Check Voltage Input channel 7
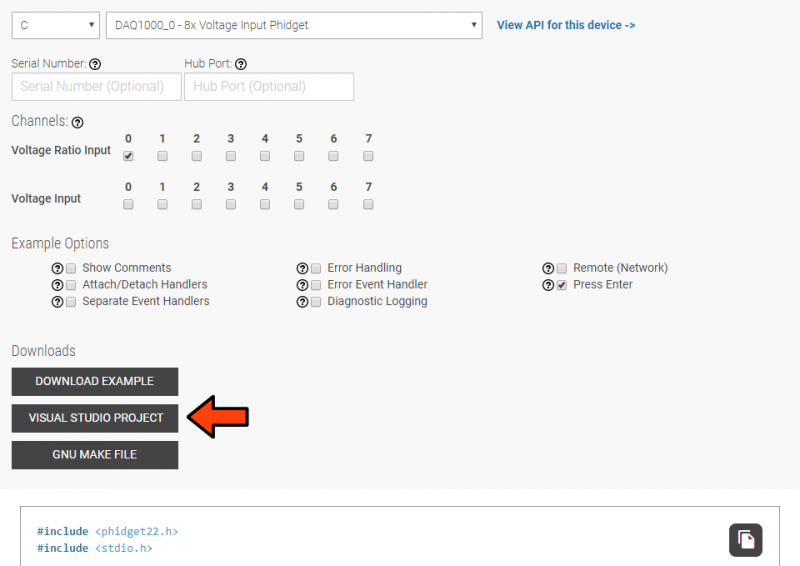 368,205
